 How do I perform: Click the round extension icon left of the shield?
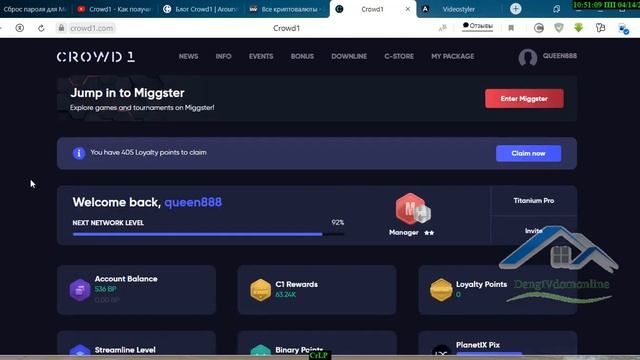point(539,28)
